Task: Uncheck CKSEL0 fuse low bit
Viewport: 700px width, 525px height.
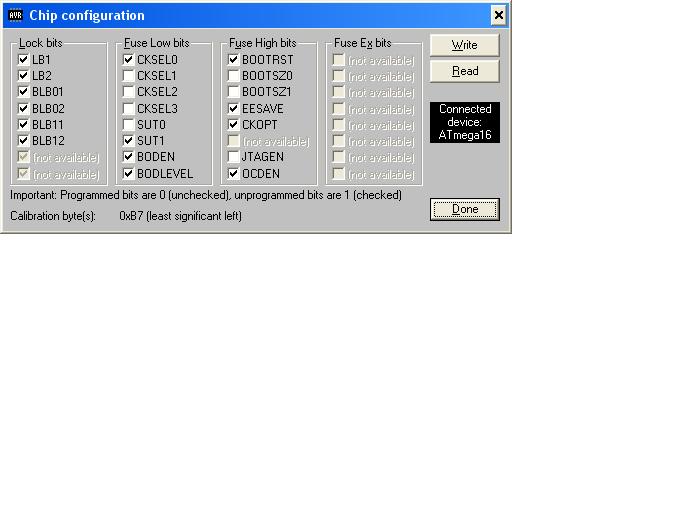Action: pos(128,59)
